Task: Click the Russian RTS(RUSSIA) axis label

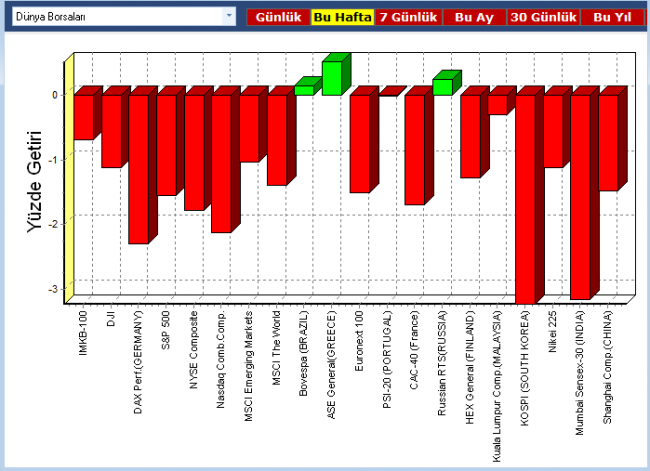Action: (x=442, y=363)
